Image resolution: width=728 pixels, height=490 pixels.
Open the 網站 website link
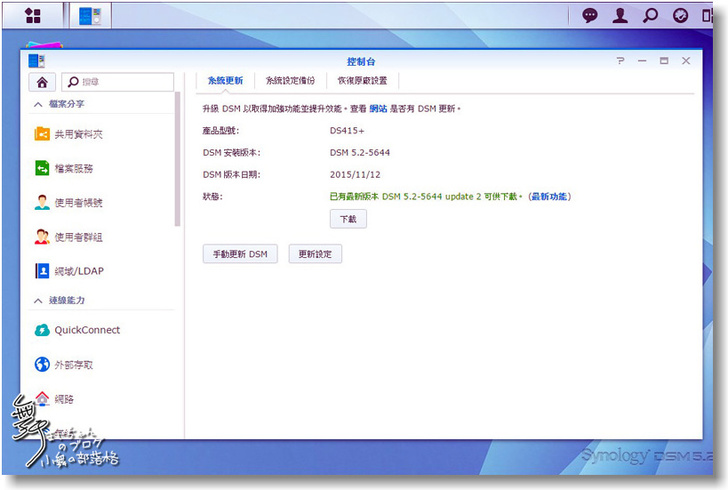(x=378, y=109)
